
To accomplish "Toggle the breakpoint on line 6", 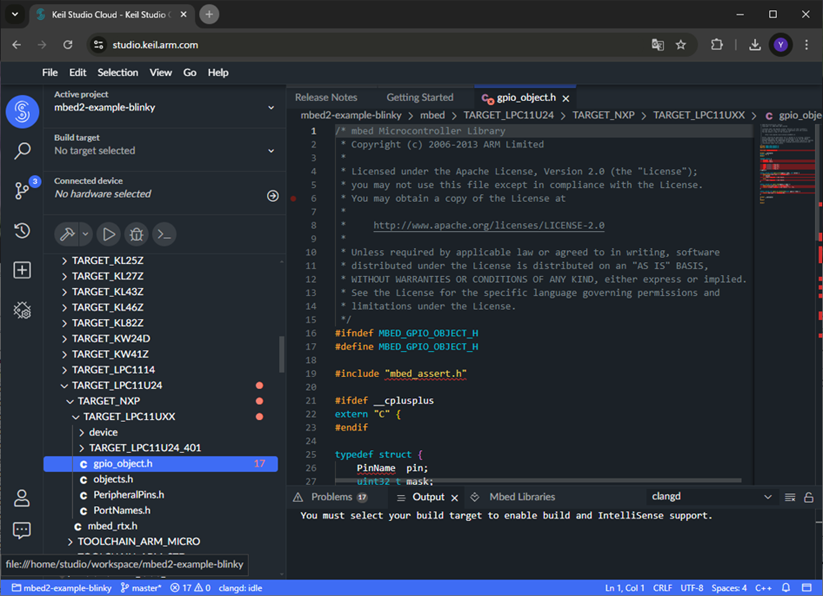I will pyautogui.click(x=293, y=199).
